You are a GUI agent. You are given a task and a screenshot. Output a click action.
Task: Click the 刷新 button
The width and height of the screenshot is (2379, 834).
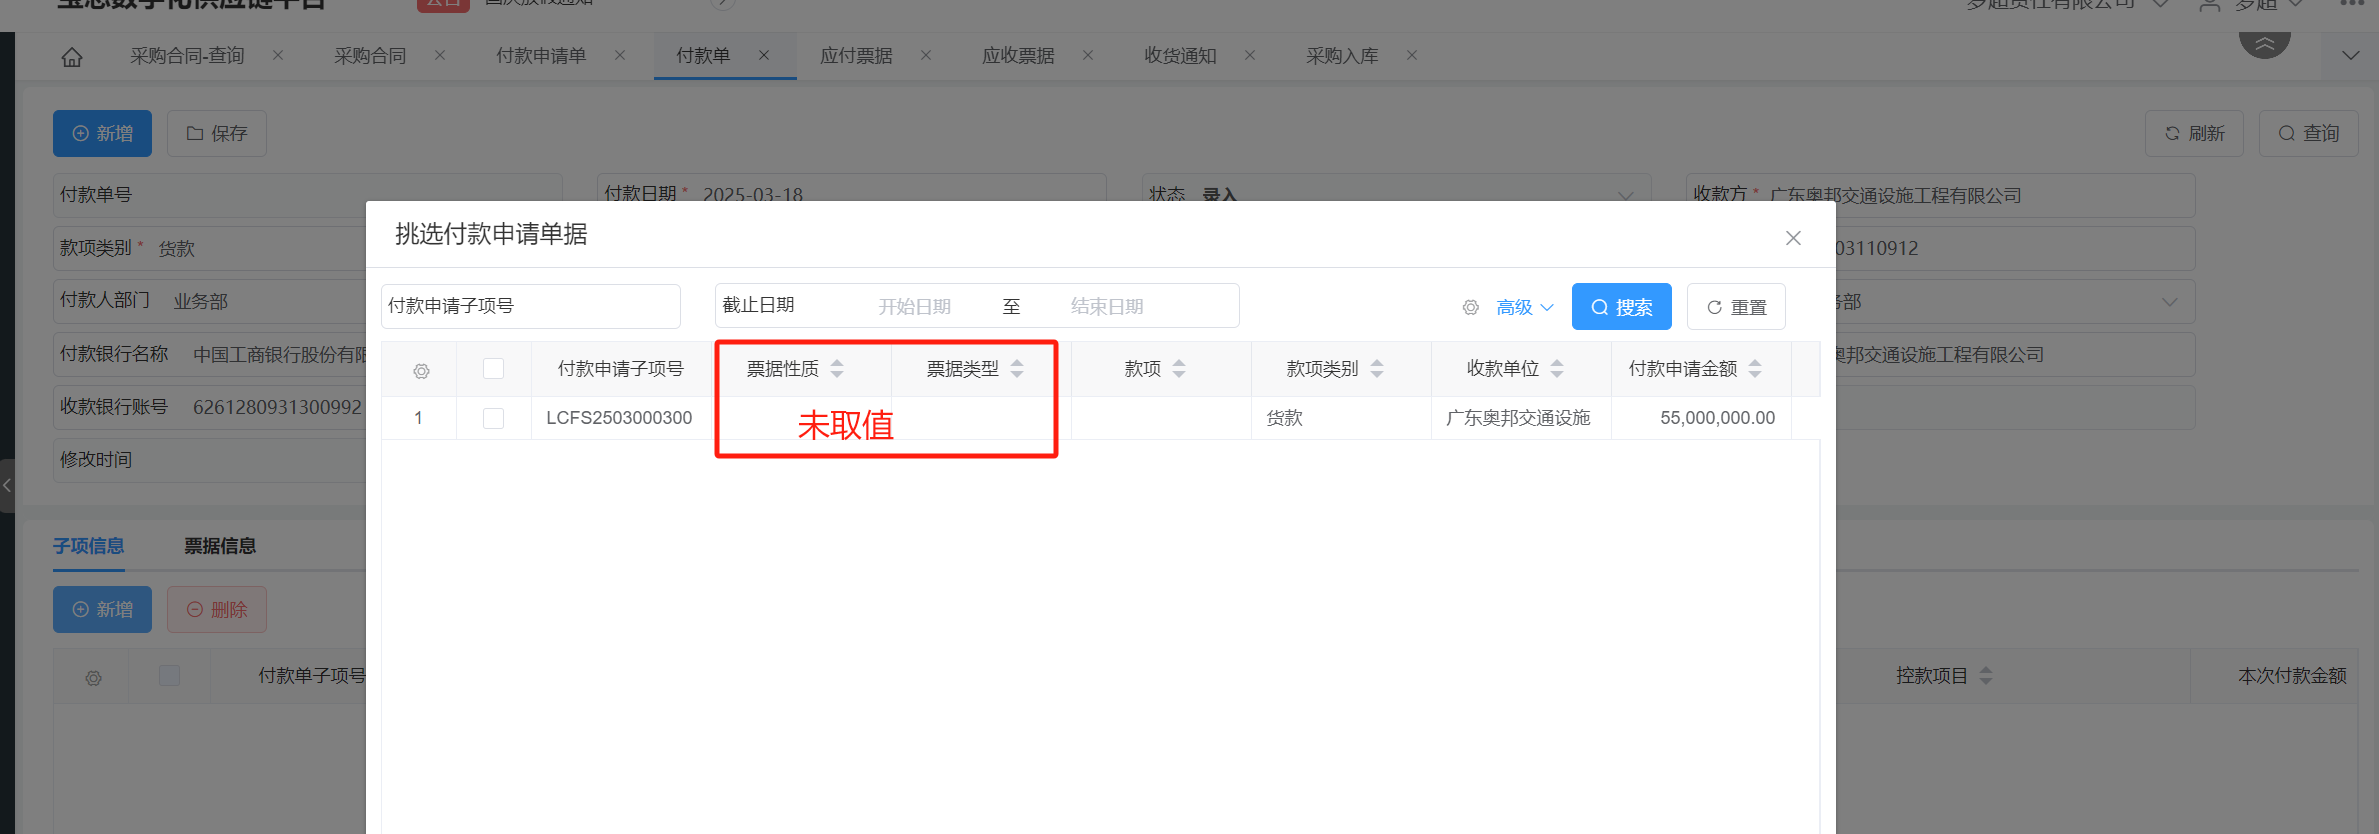2194,134
